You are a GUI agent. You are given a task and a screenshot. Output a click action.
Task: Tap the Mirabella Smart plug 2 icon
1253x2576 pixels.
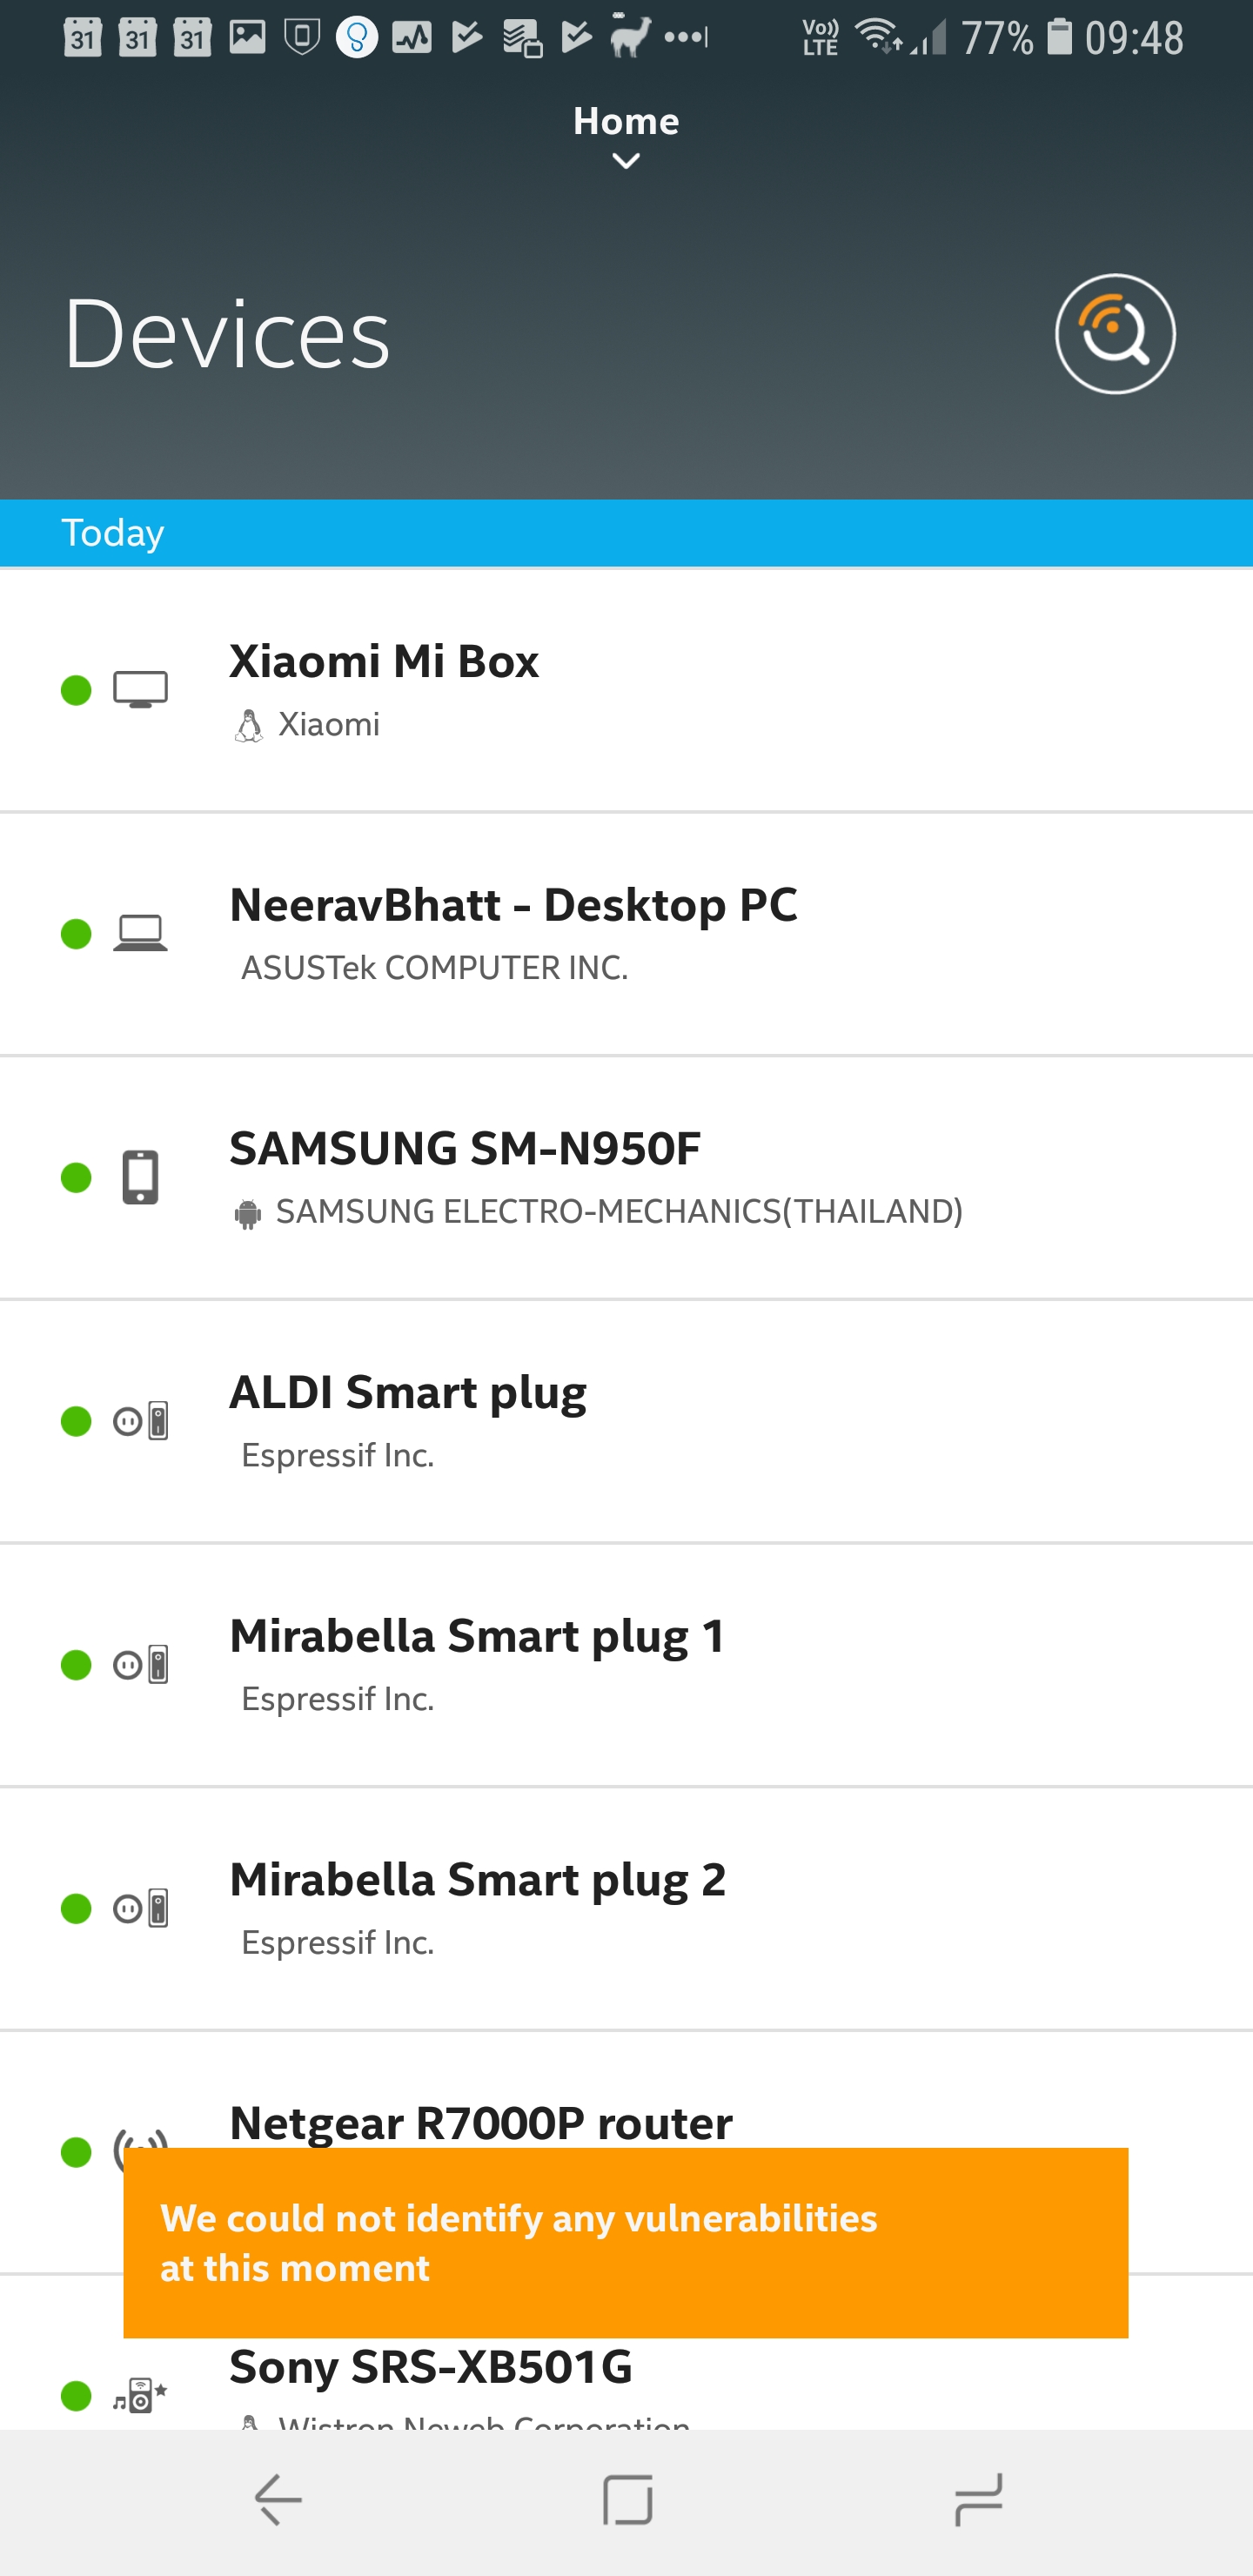click(140, 1909)
